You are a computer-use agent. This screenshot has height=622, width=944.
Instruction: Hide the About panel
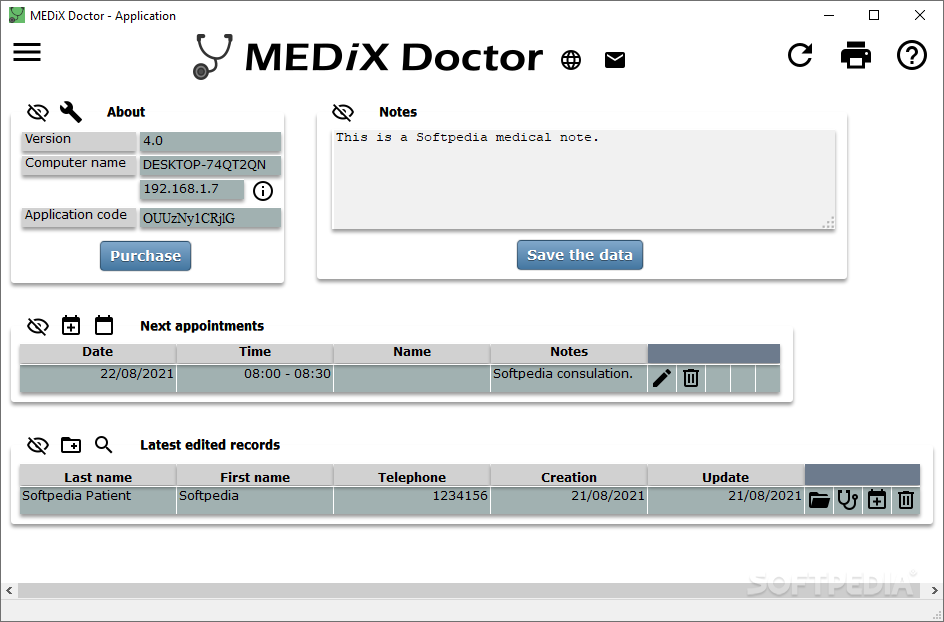point(37,112)
